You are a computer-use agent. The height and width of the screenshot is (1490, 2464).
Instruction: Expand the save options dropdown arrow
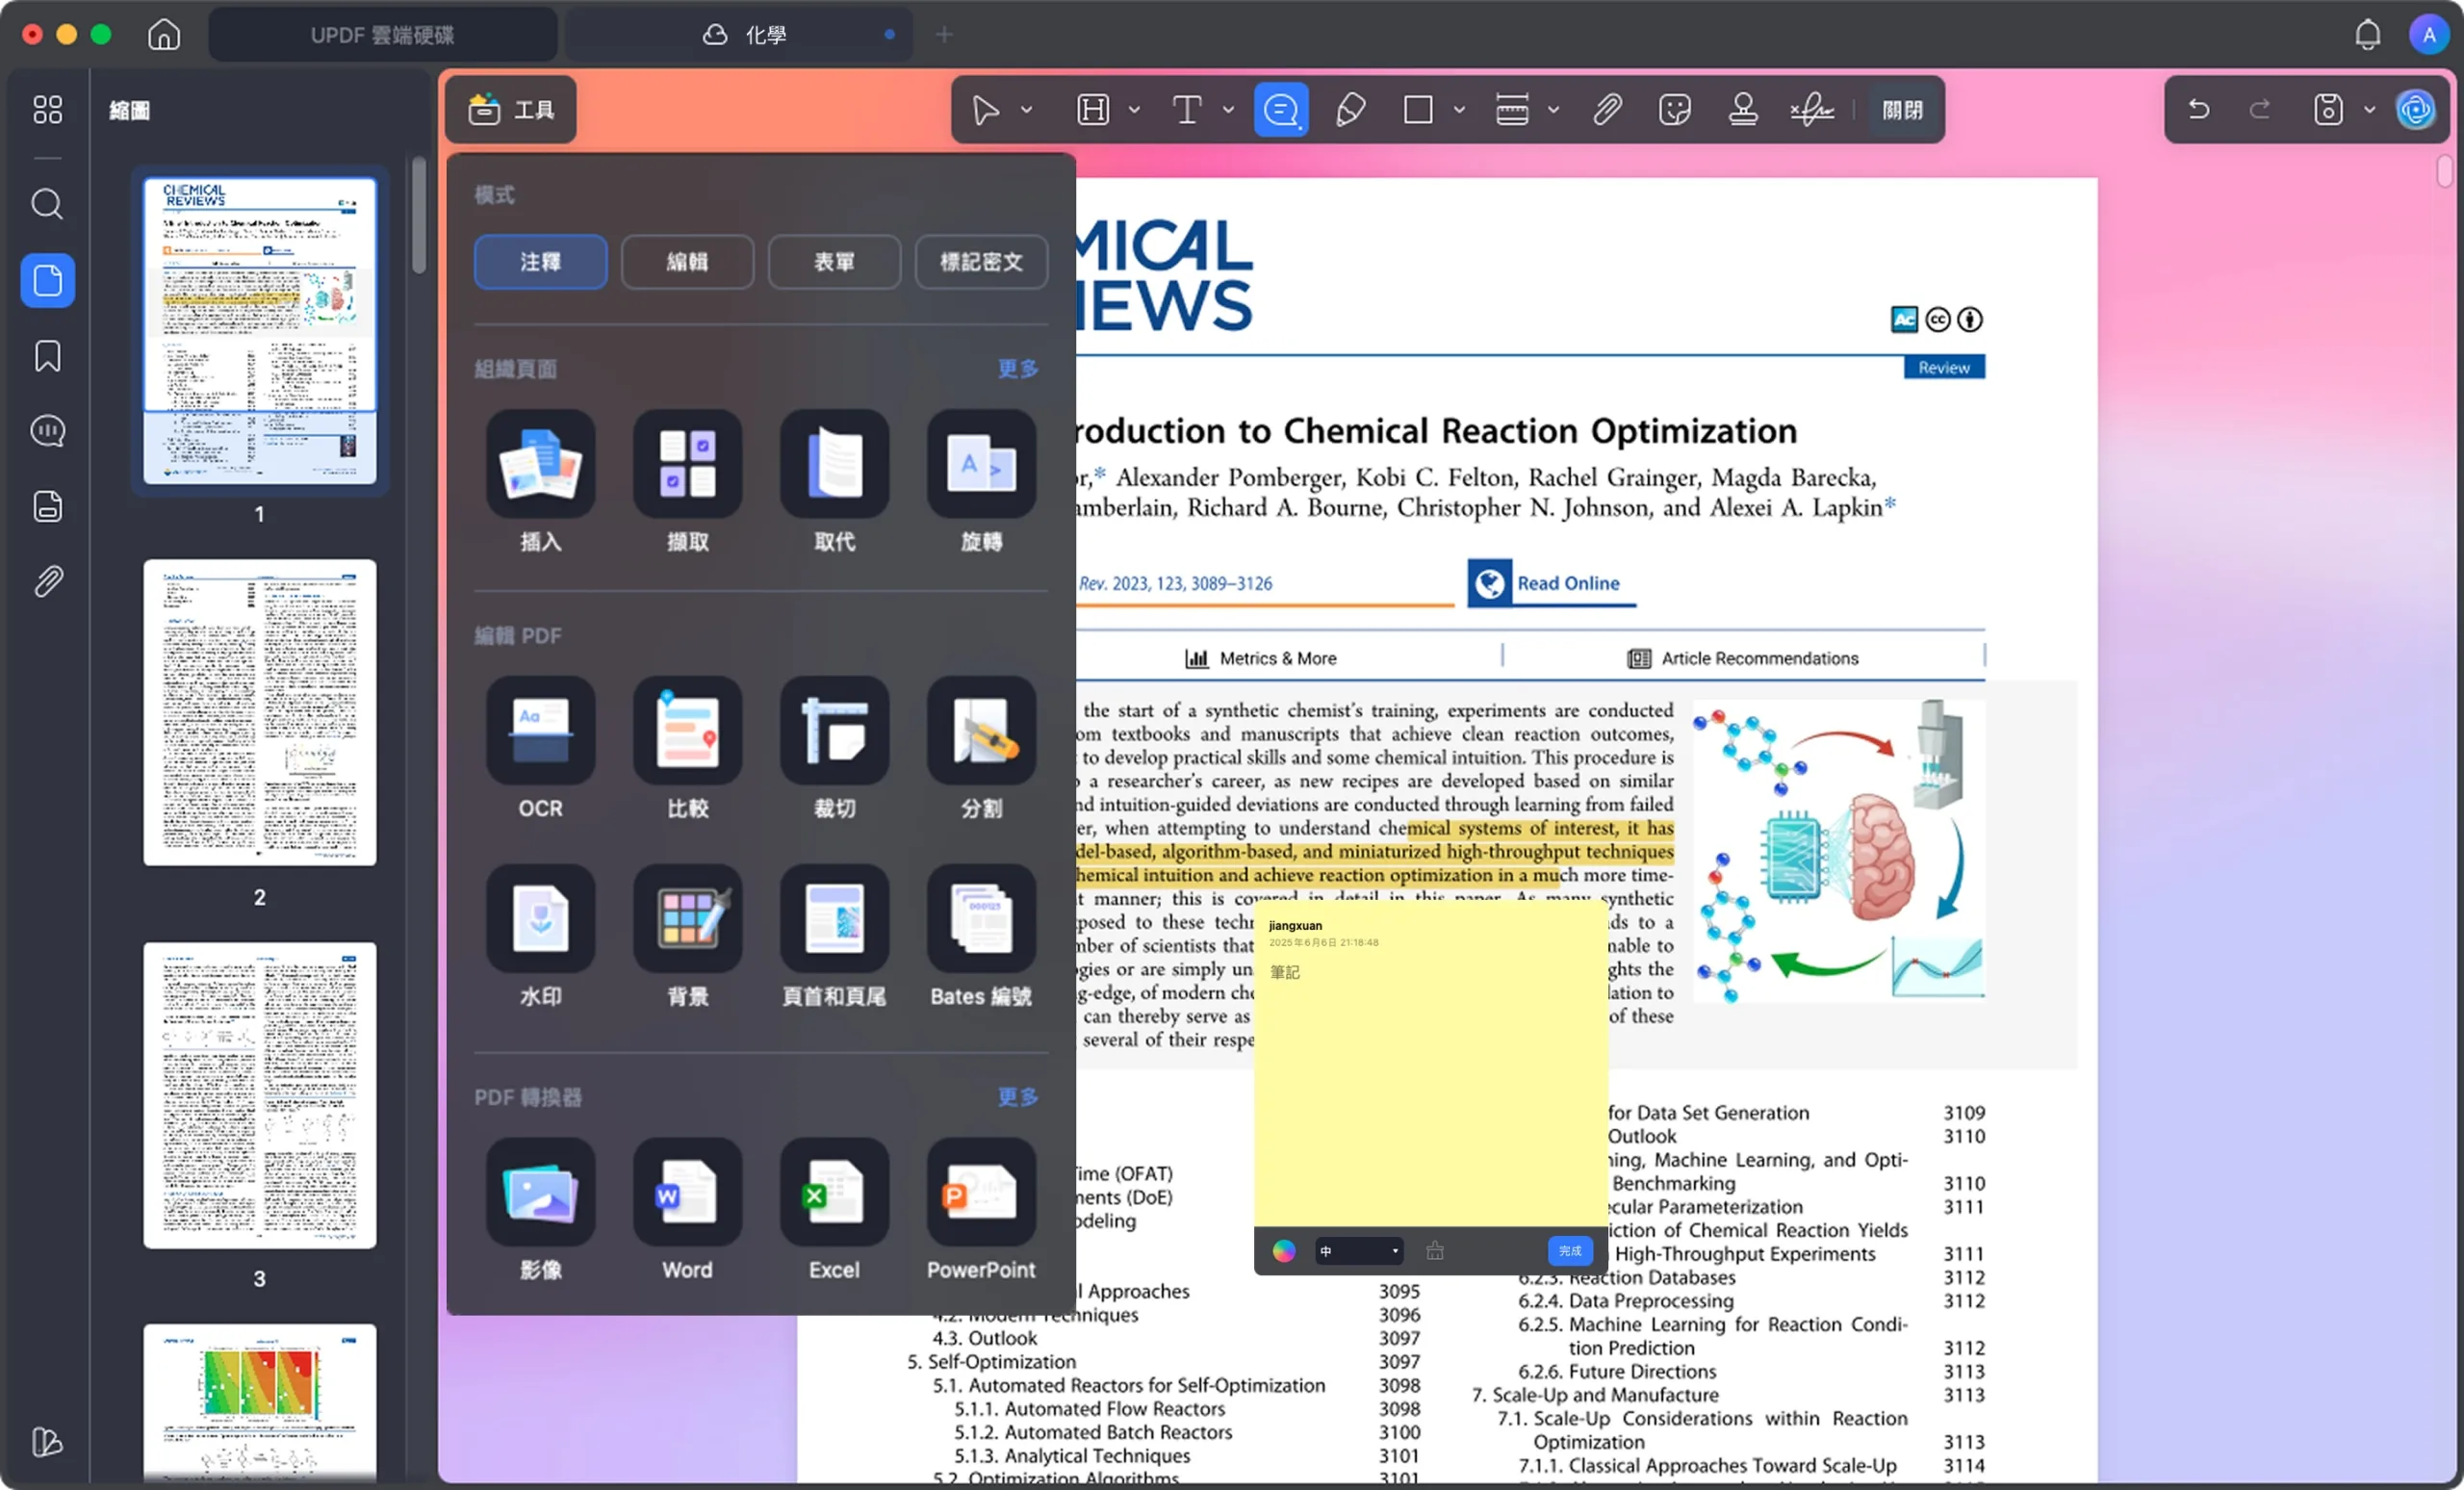click(x=2369, y=110)
